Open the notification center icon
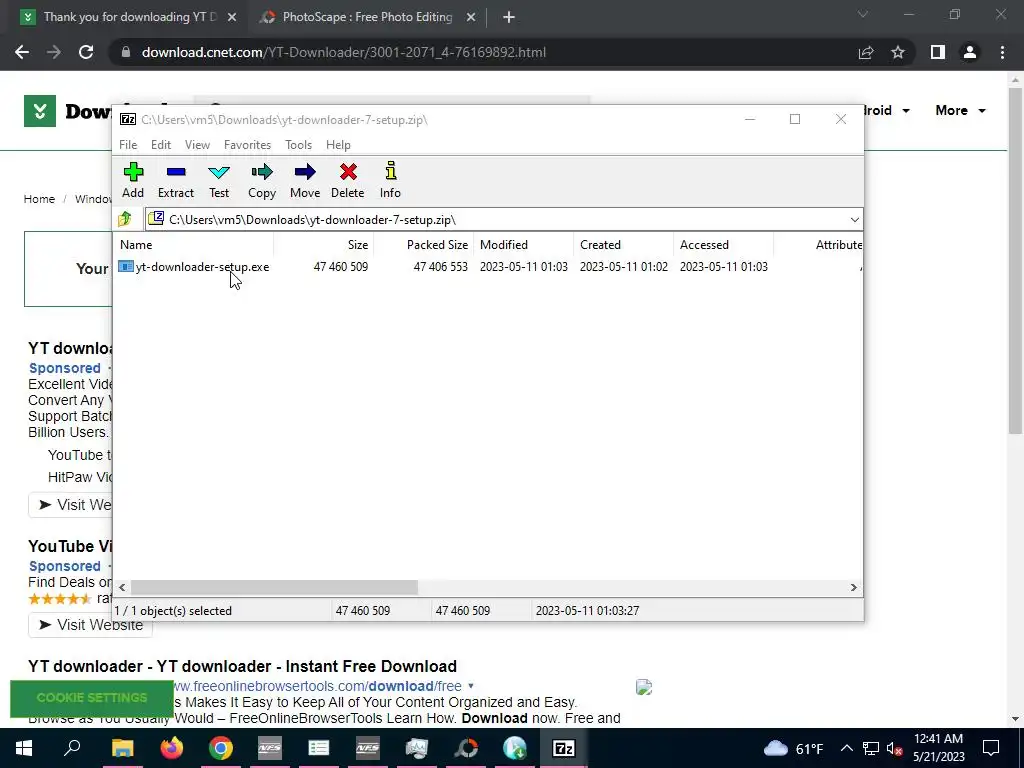This screenshot has height=768, width=1024. 991,748
